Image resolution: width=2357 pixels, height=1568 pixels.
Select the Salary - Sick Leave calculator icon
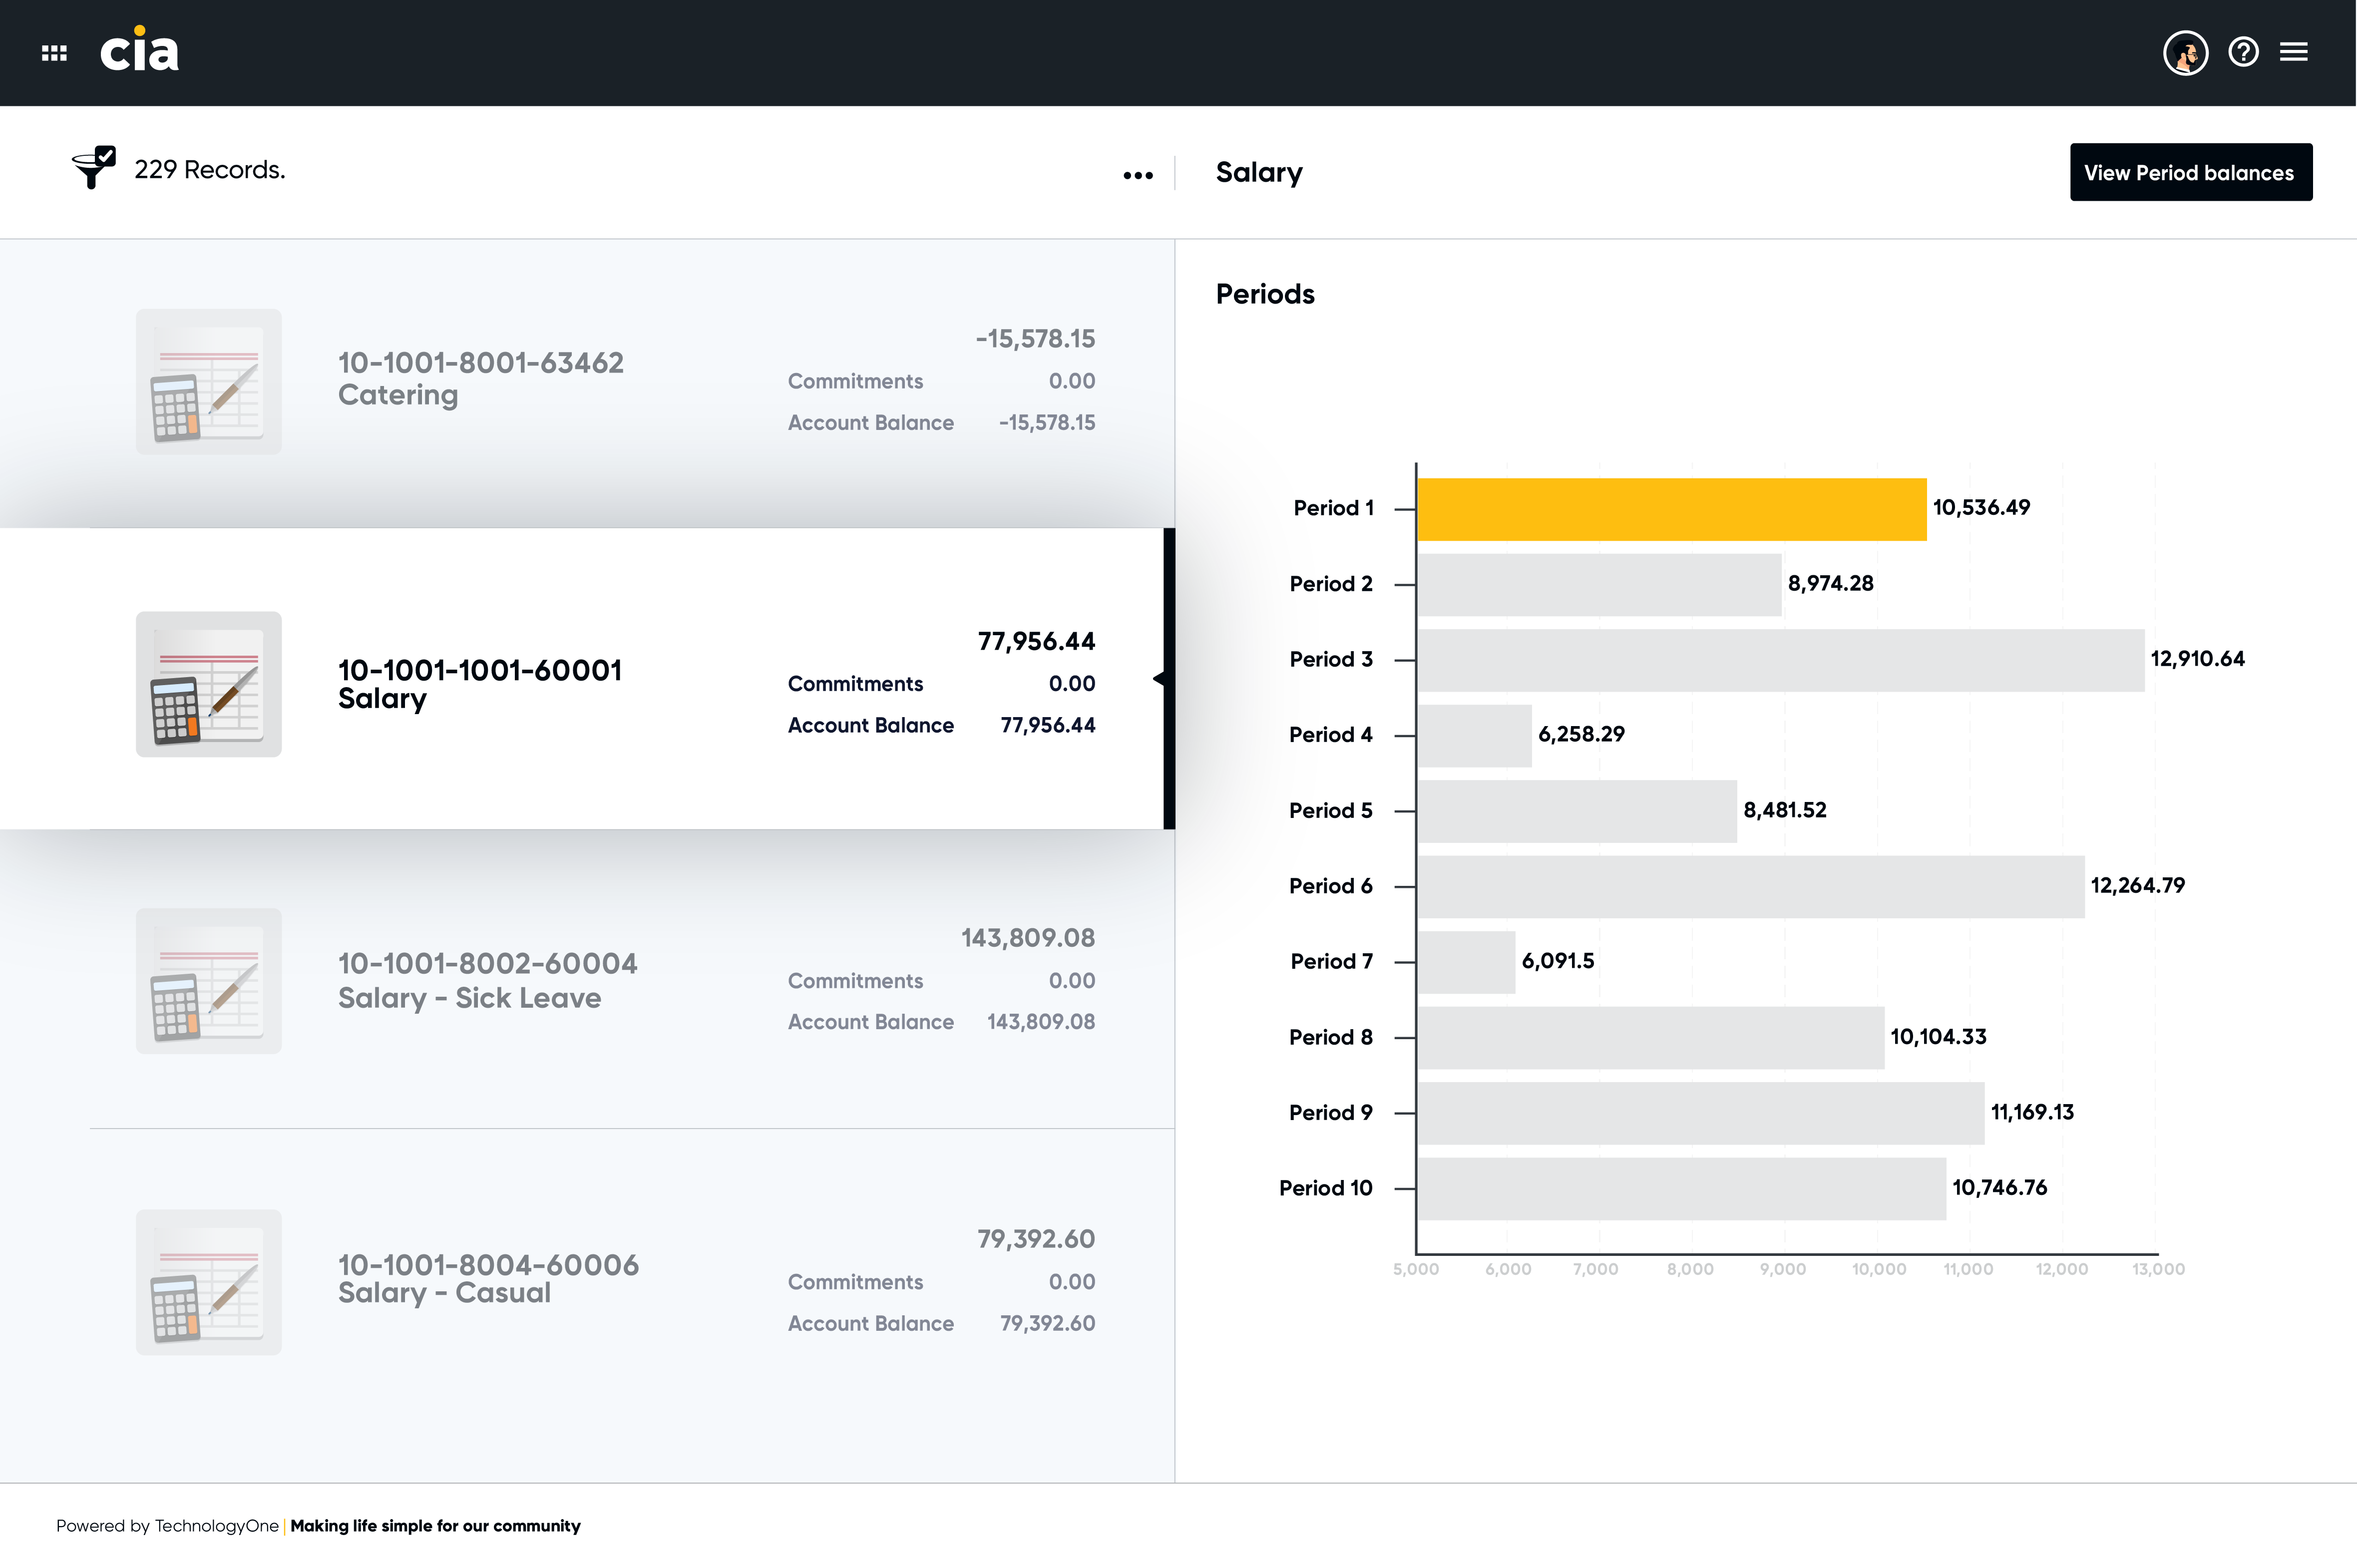pos(209,981)
